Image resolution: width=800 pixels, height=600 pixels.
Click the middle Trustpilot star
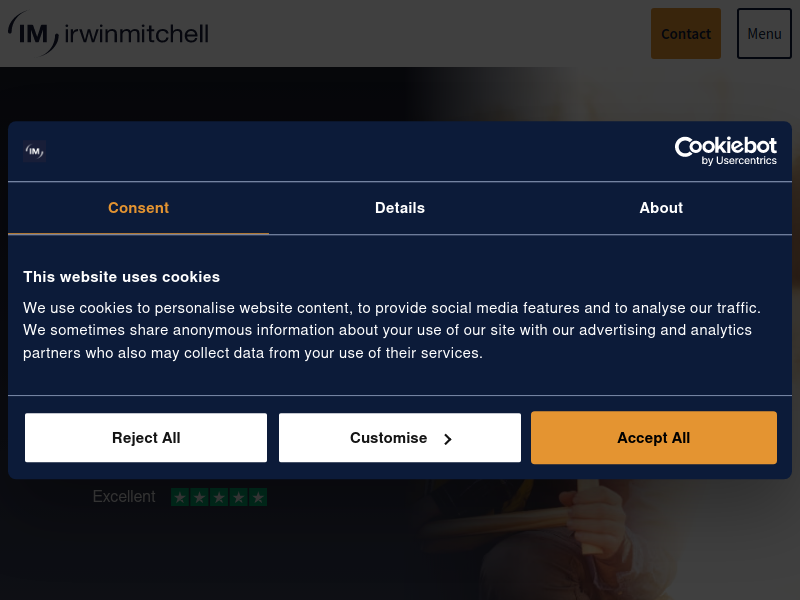pos(219,497)
